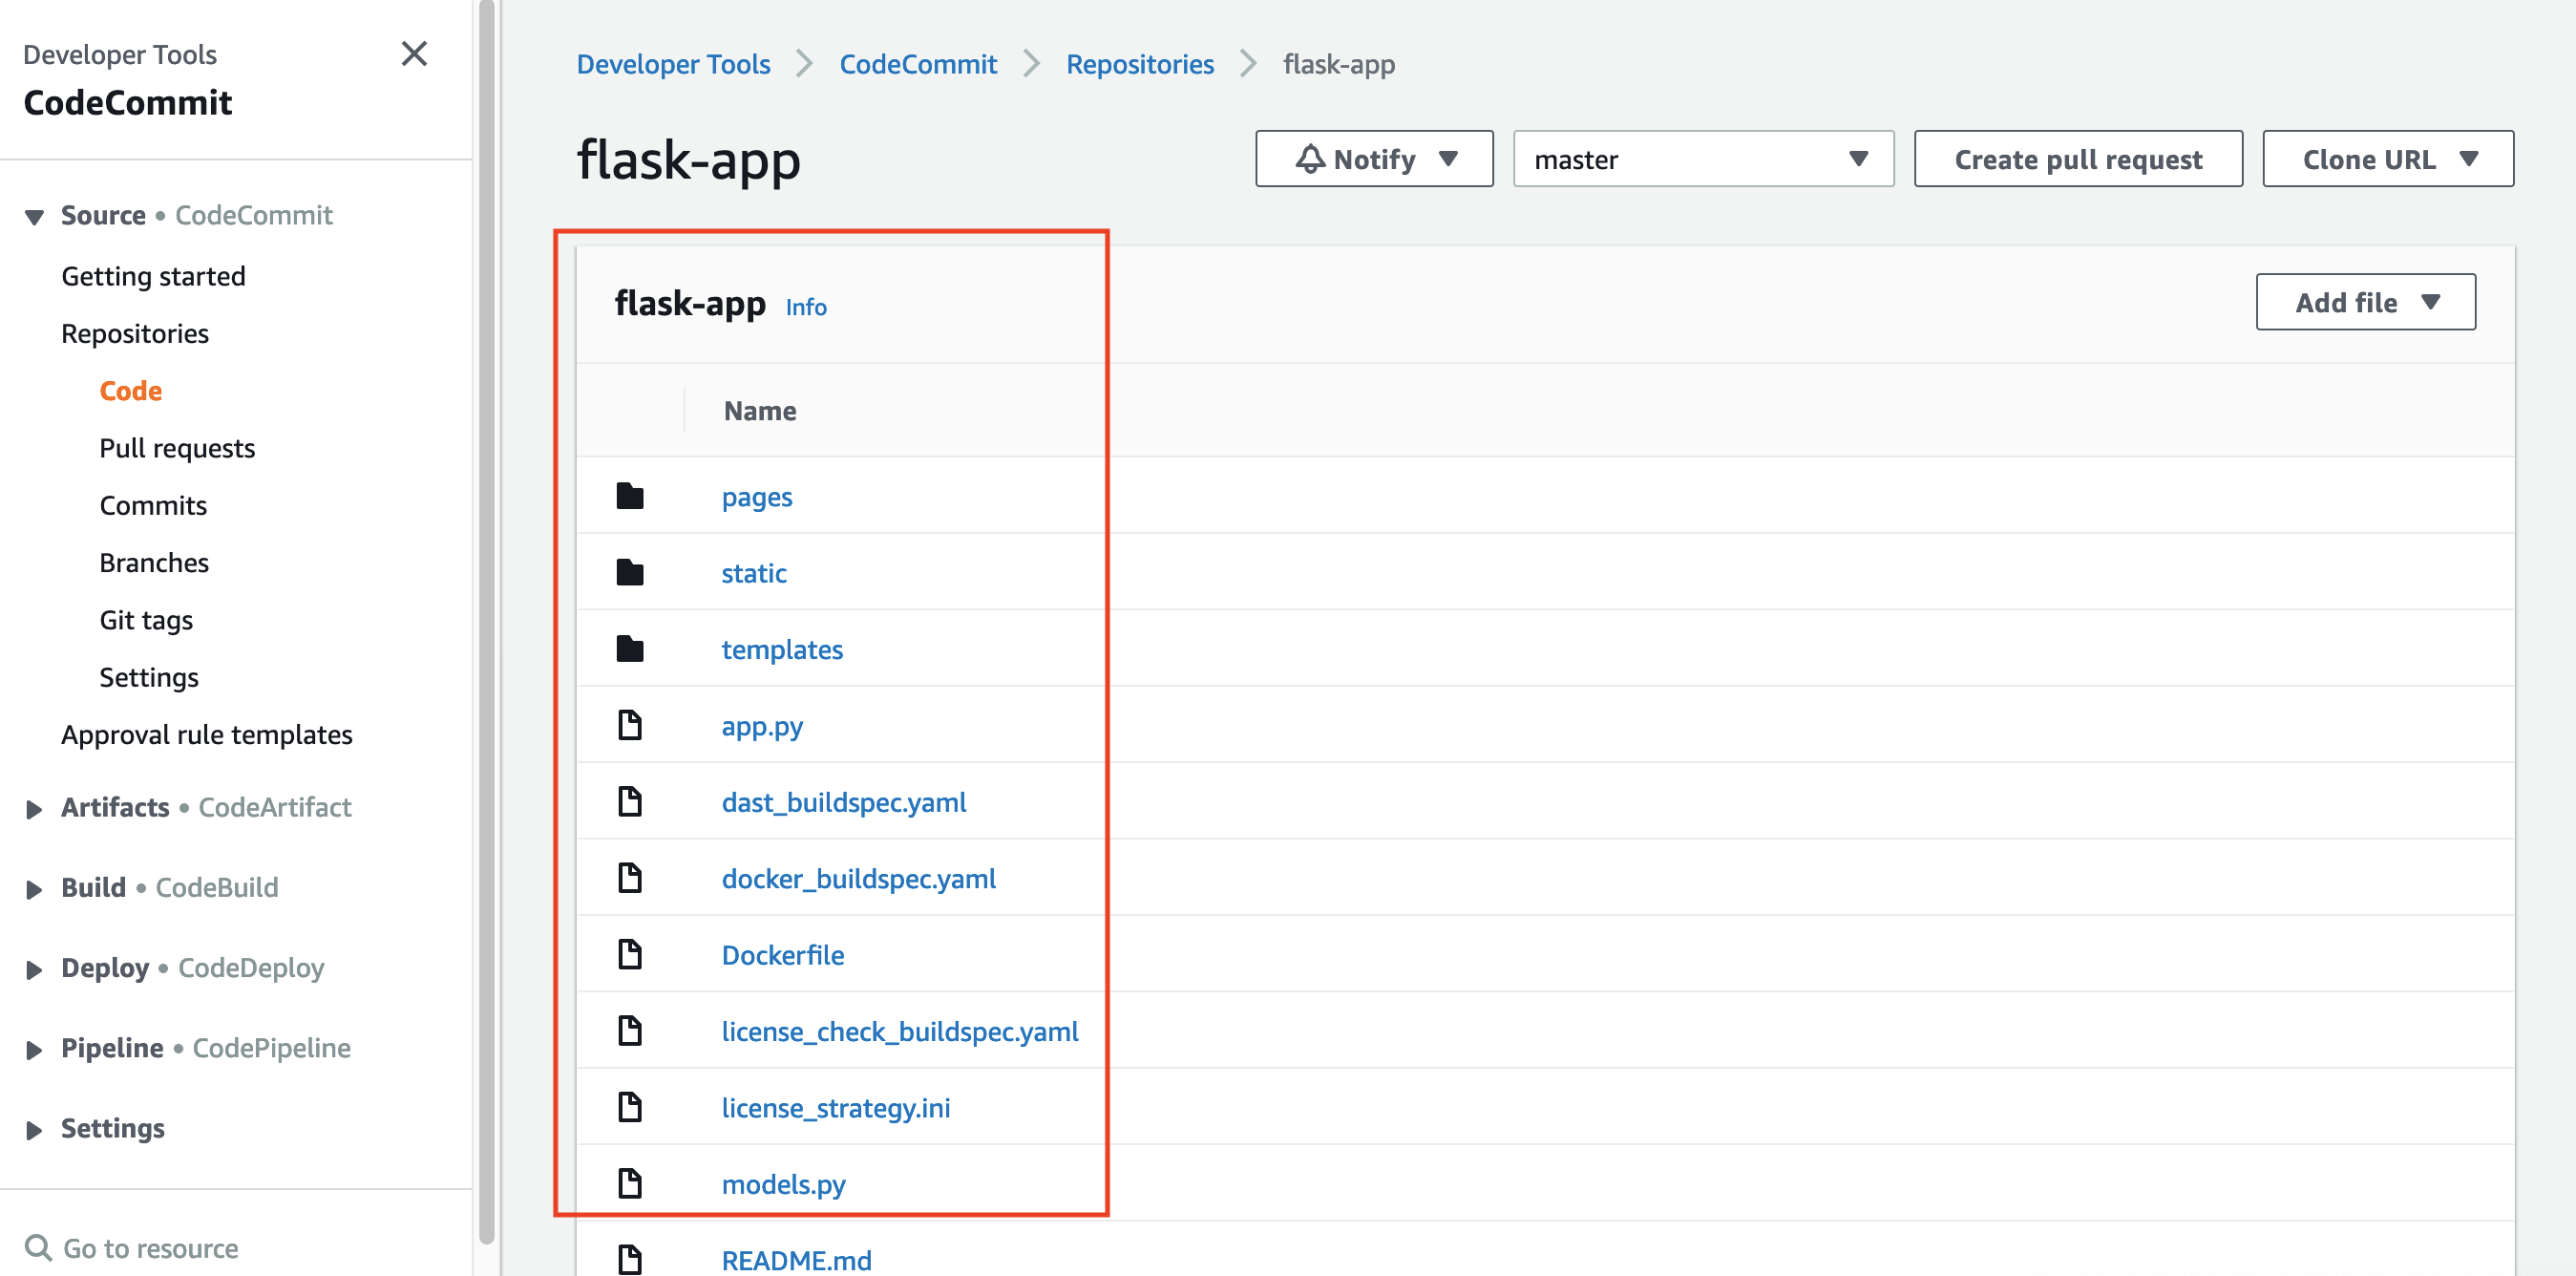This screenshot has height=1276, width=2576.
Task: Click the models.py file icon
Action: coord(630,1183)
